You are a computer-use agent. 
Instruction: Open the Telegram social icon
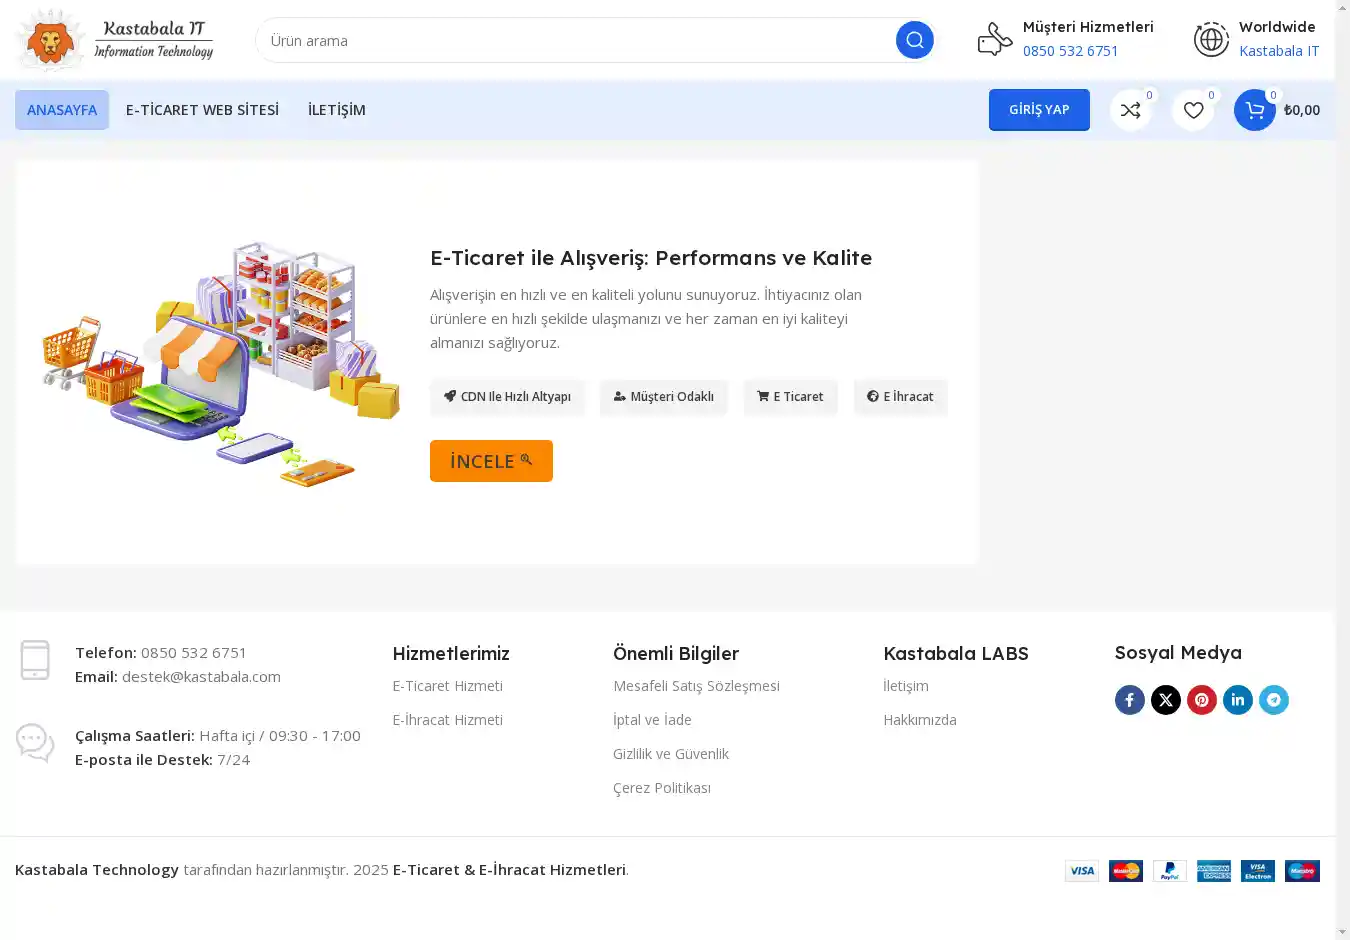click(1273, 700)
